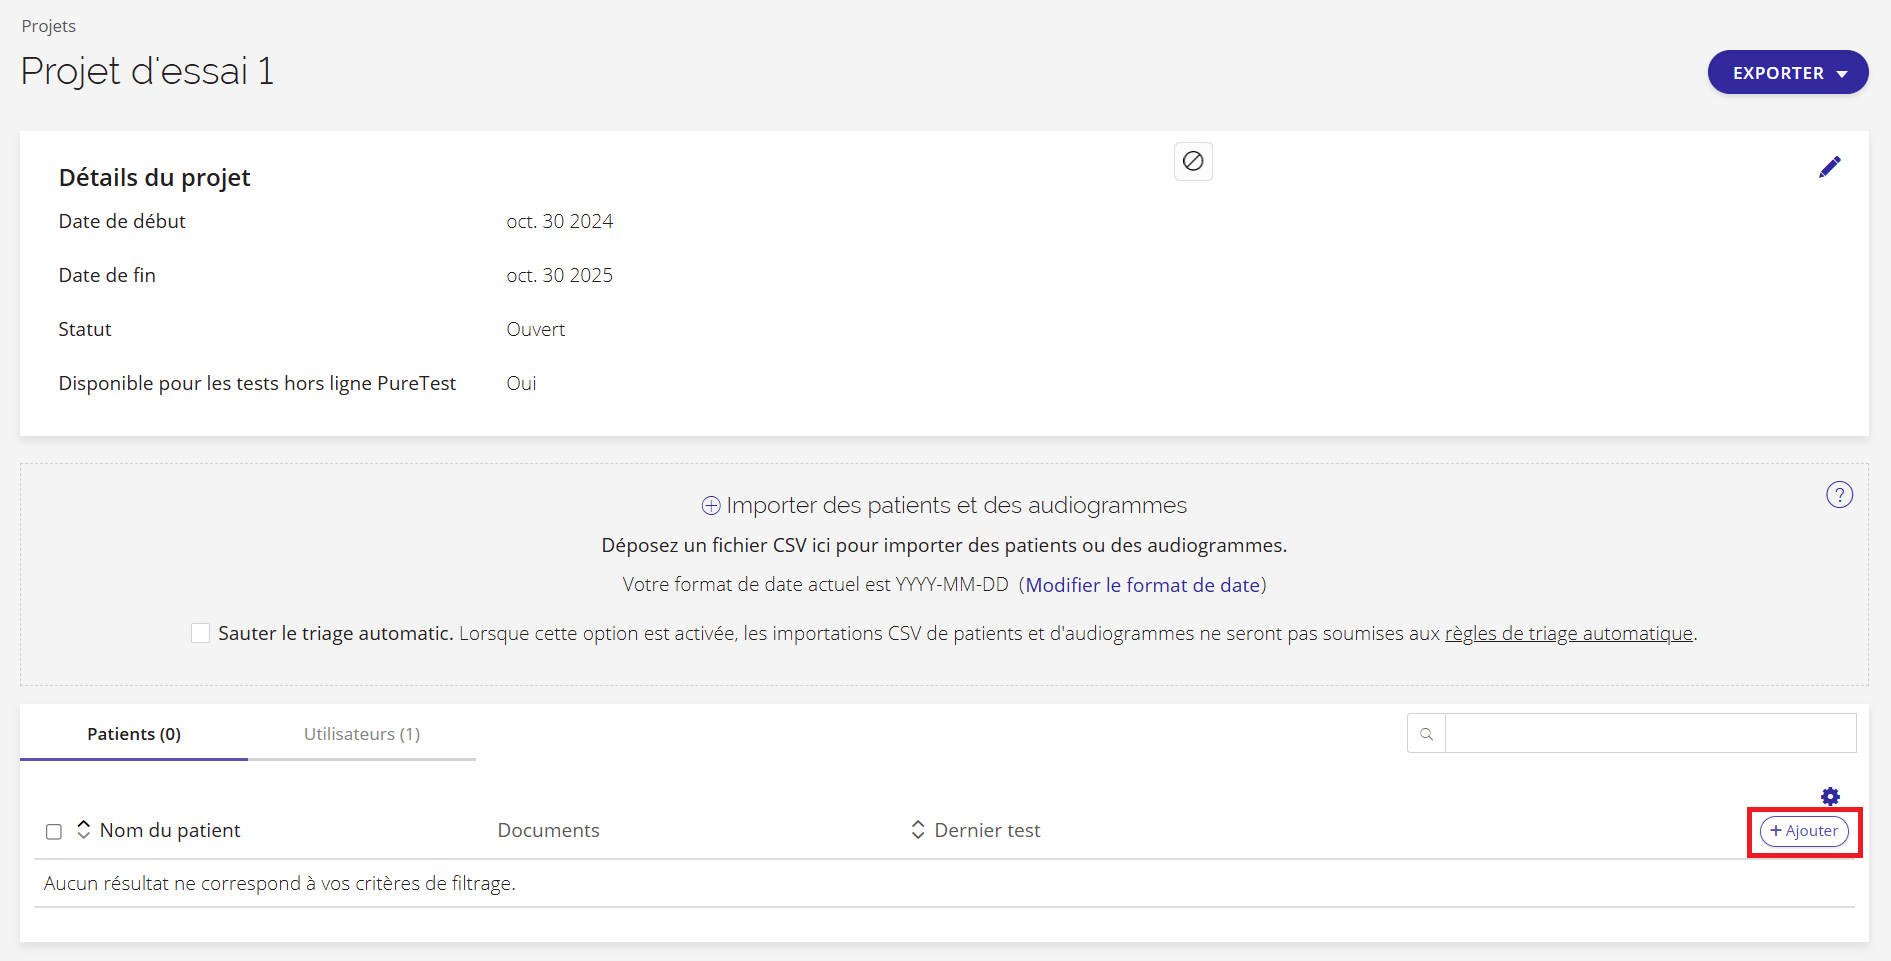1891x961 pixels.
Task: Select the Projet d'essai 1 title
Action: (x=147, y=71)
